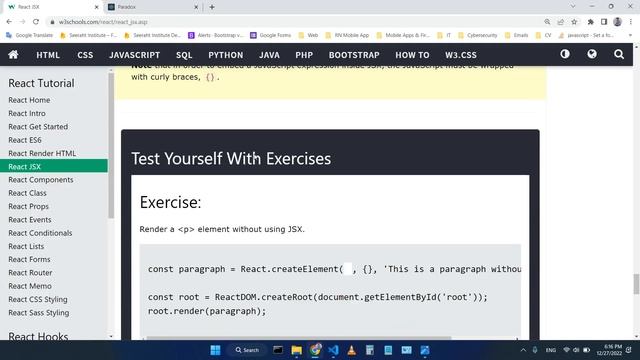640x360 pixels.
Task: Open the globe translate icon
Action: (x=592, y=54)
